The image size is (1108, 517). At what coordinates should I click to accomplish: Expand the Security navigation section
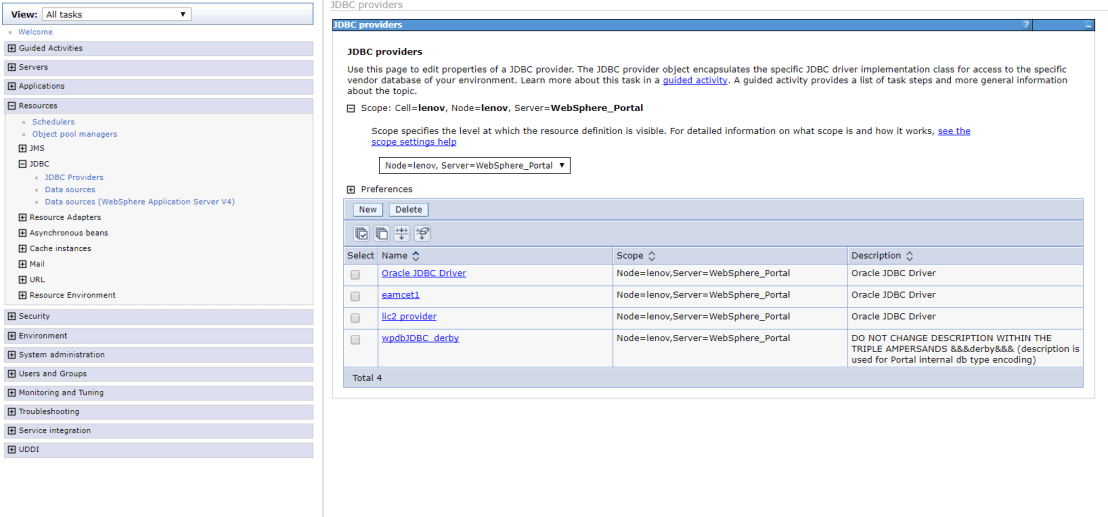(x=11, y=316)
